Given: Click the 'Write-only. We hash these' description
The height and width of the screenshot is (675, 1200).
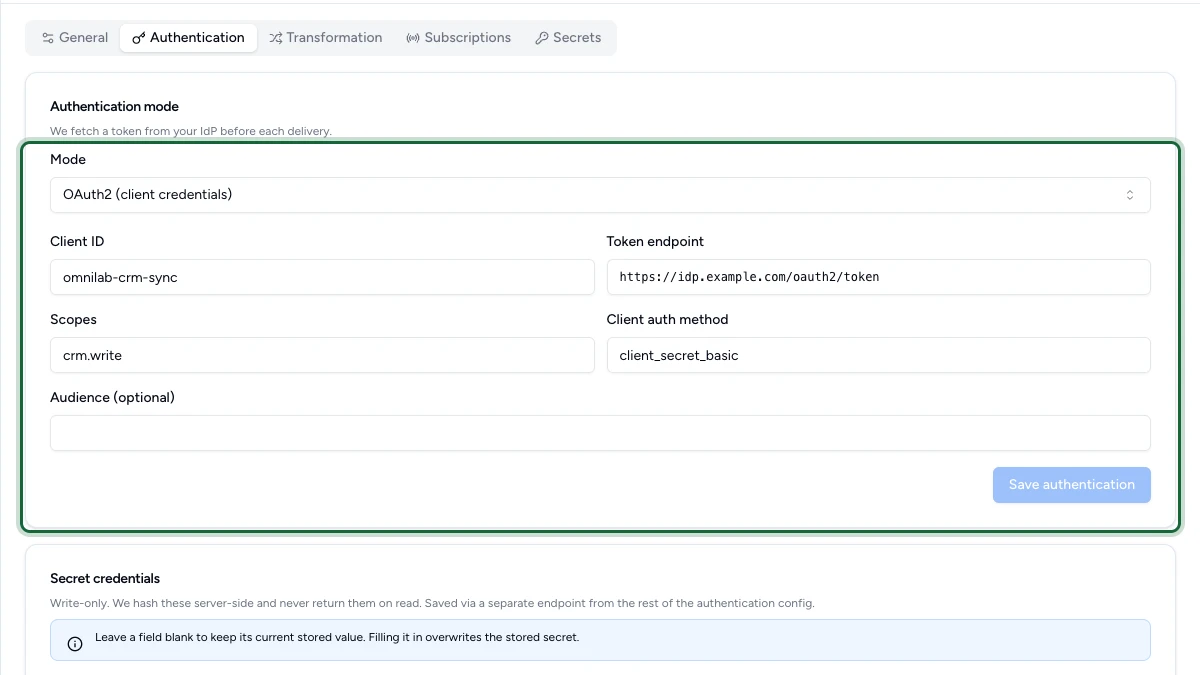Looking at the screenshot, I should 432,603.
